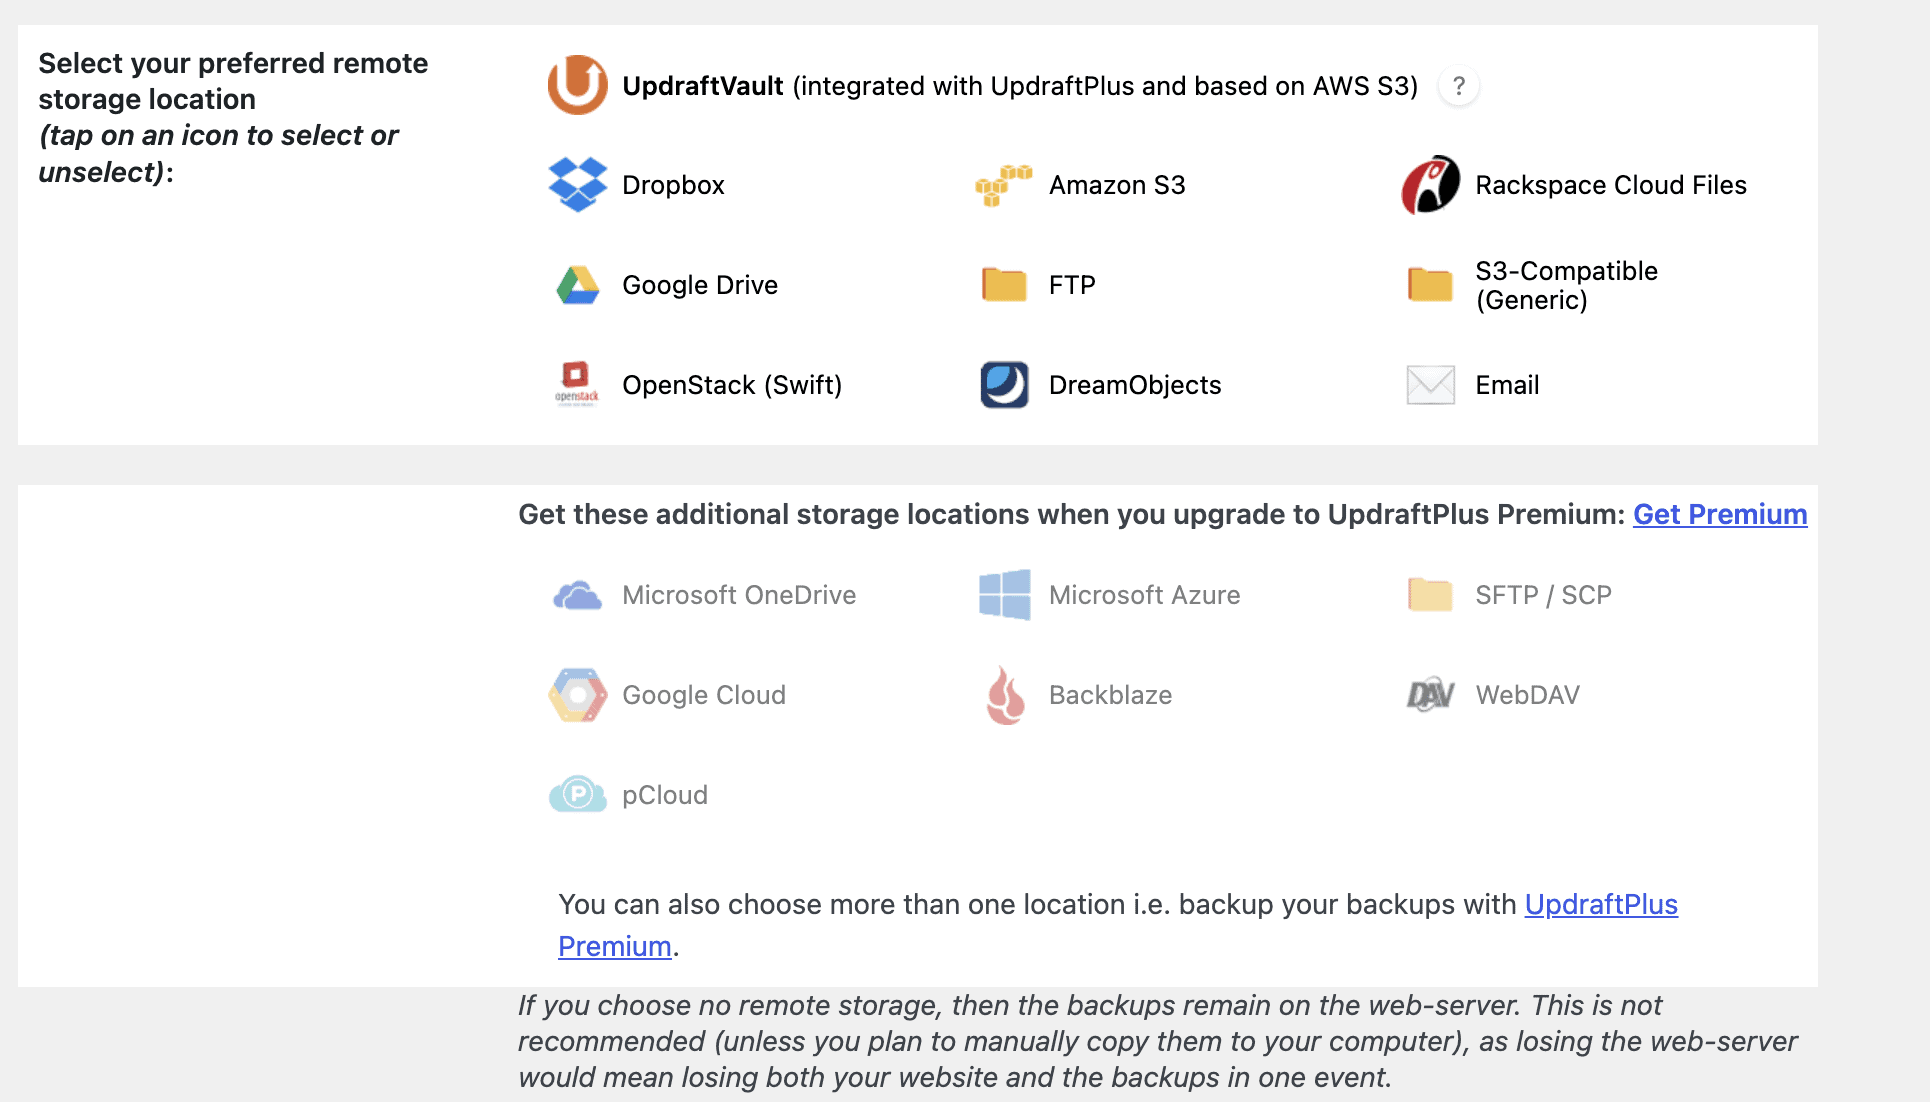Viewport: 1930px width, 1102px height.
Task: Select the DreamObjects icon
Action: coord(1004,385)
